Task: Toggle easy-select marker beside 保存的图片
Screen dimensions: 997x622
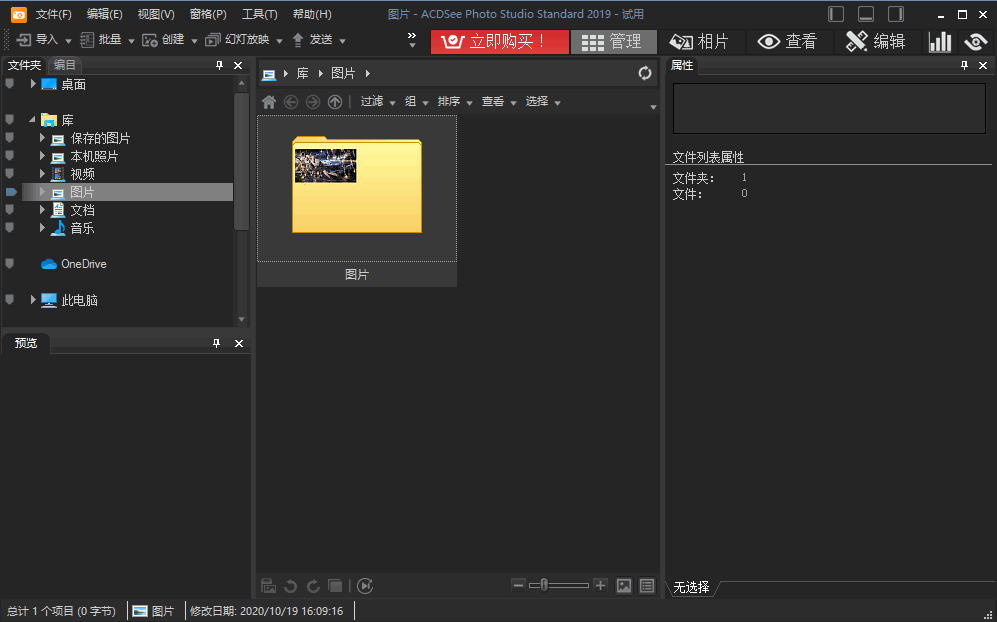Action: coord(10,138)
